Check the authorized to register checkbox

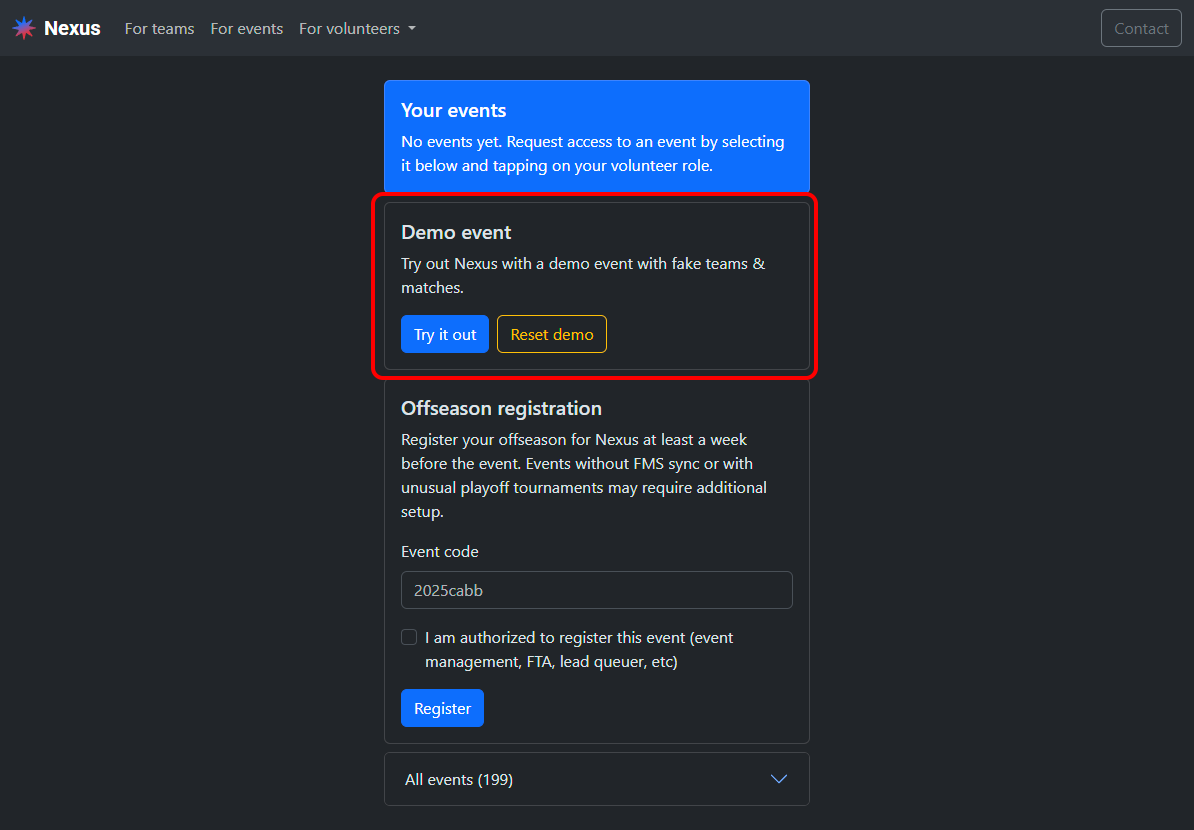pos(409,637)
